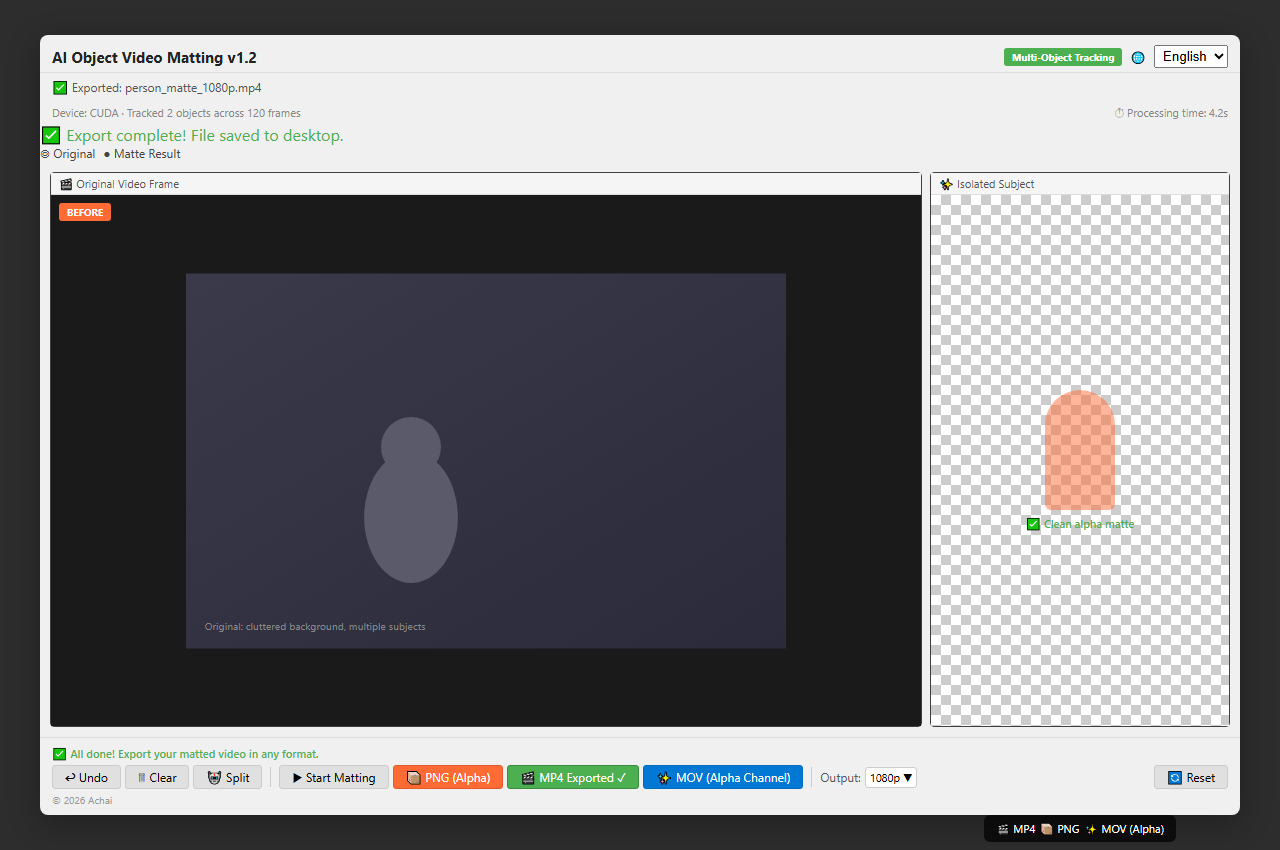Export as MOV (Alpha Channel)

point(723,778)
